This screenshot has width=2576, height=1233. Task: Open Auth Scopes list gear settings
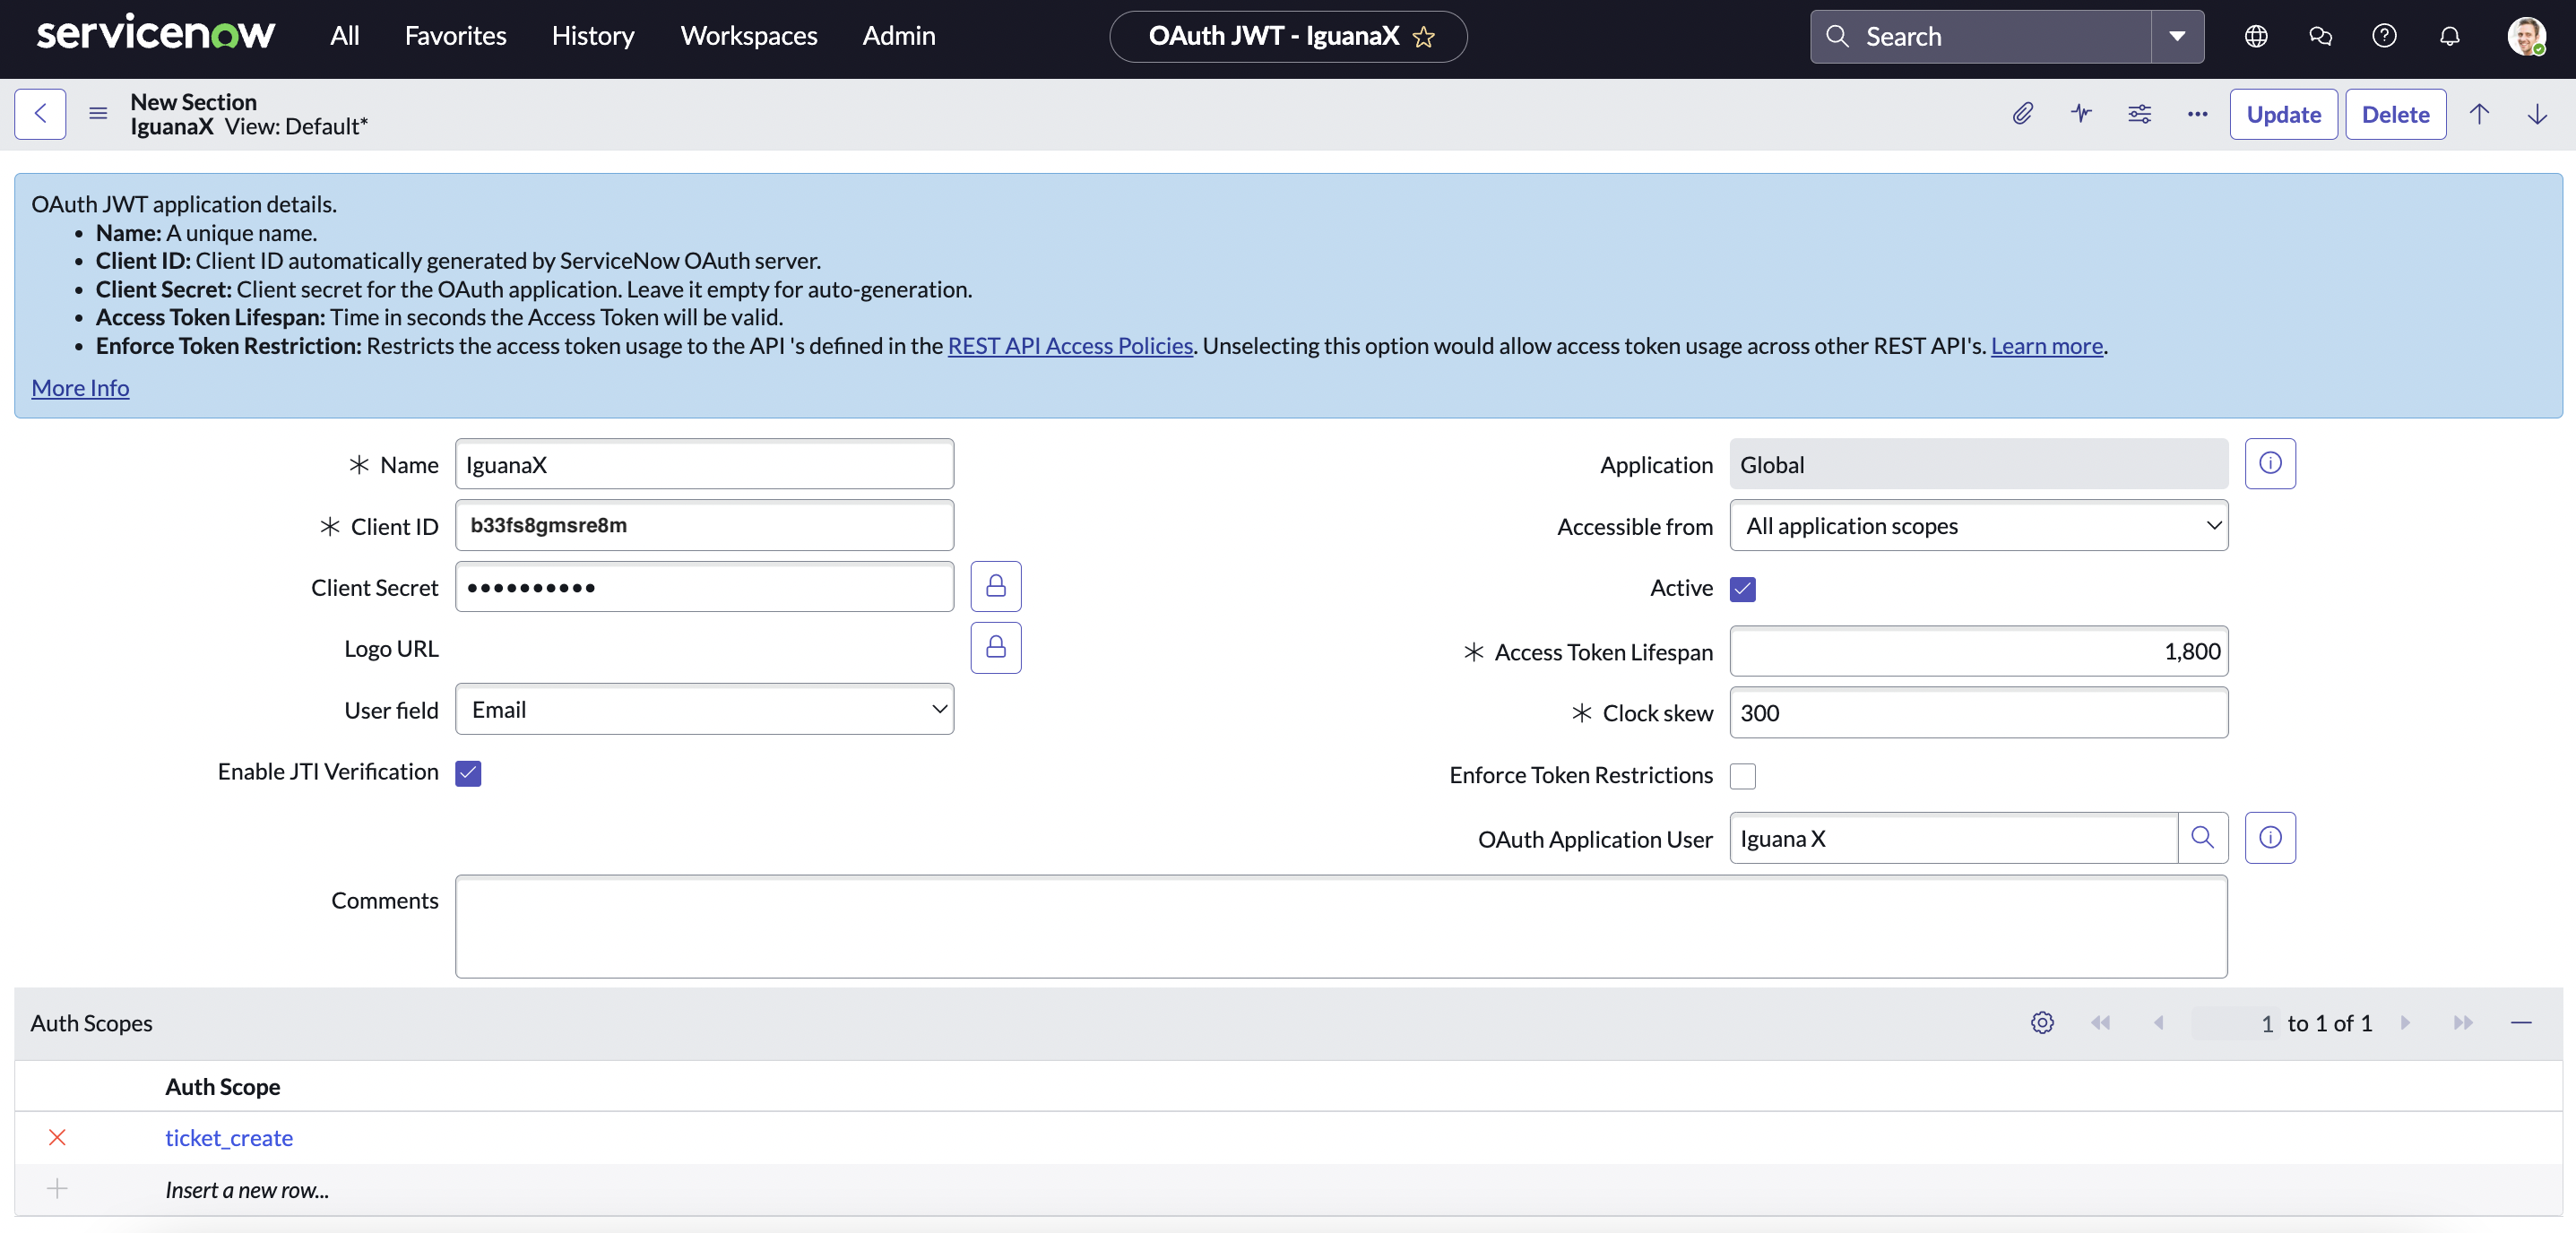(x=2042, y=1023)
